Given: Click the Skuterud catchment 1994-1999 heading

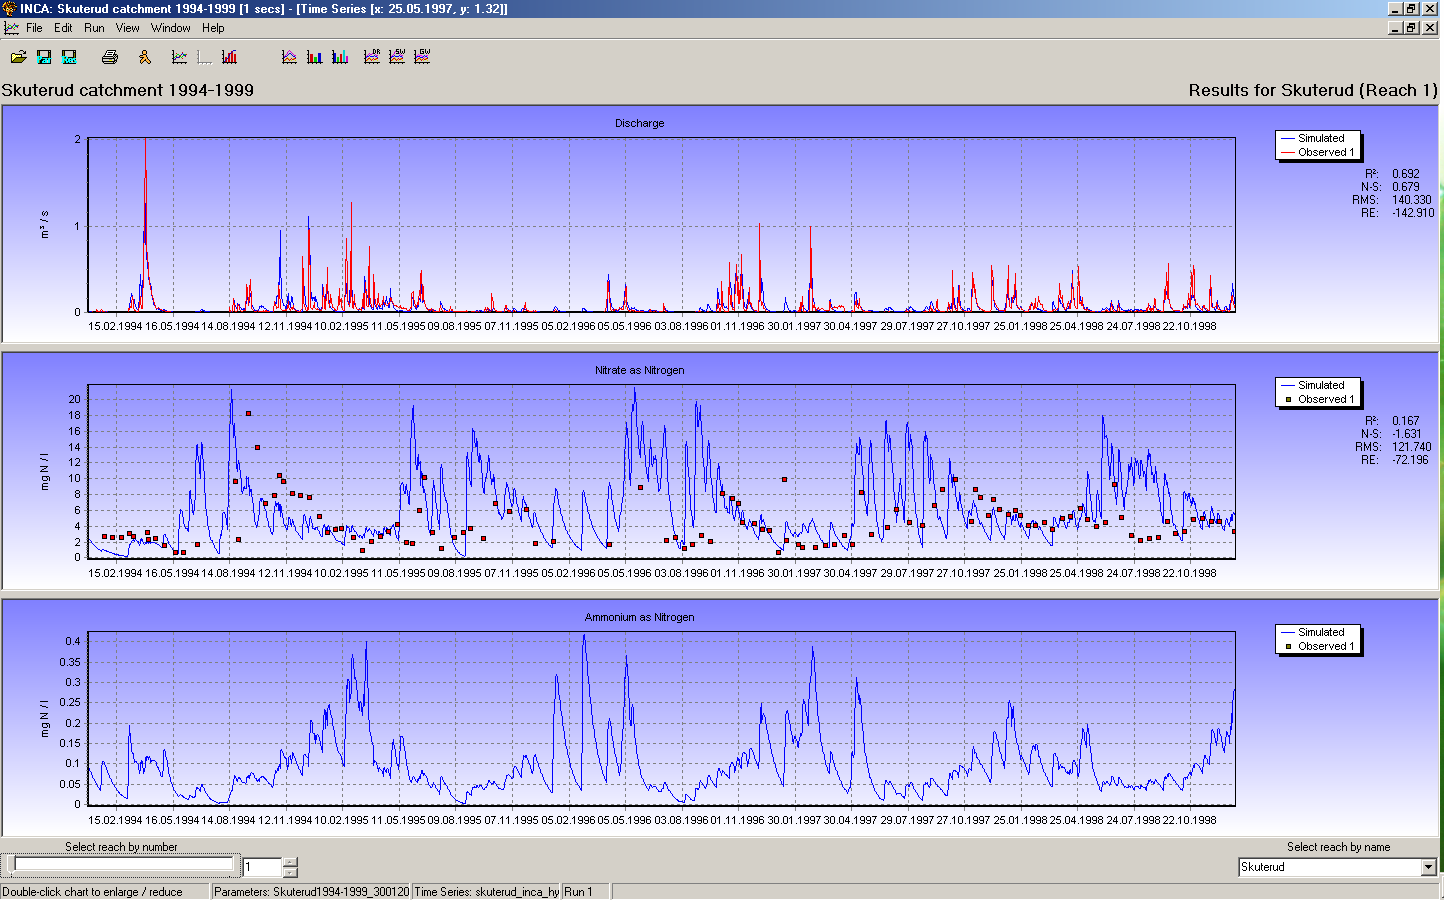Looking at the screenshot, I should pos(128,90).
